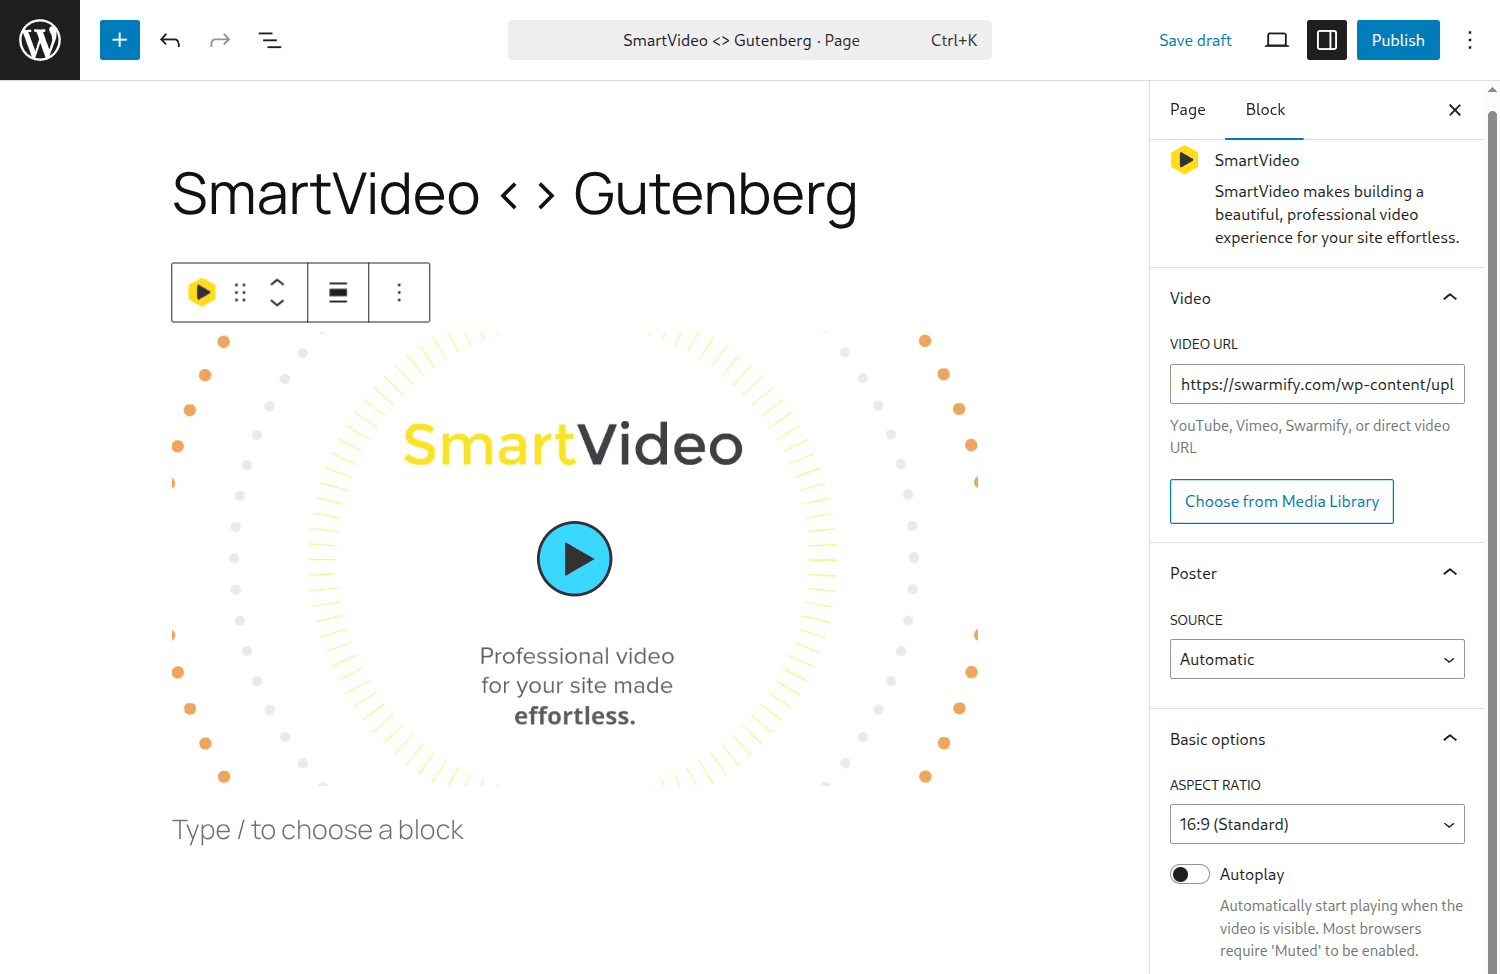
Task: Click the WordPress logo
Action: point(40,40)
